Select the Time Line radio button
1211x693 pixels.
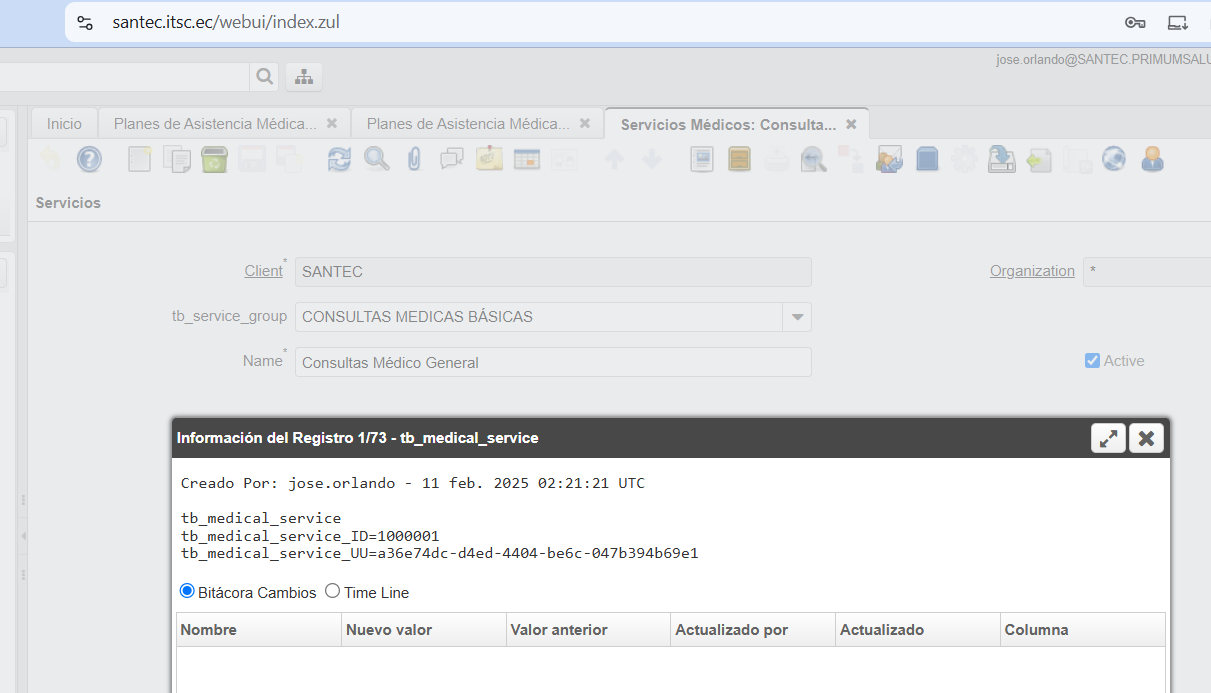click(x=333, y=591)
